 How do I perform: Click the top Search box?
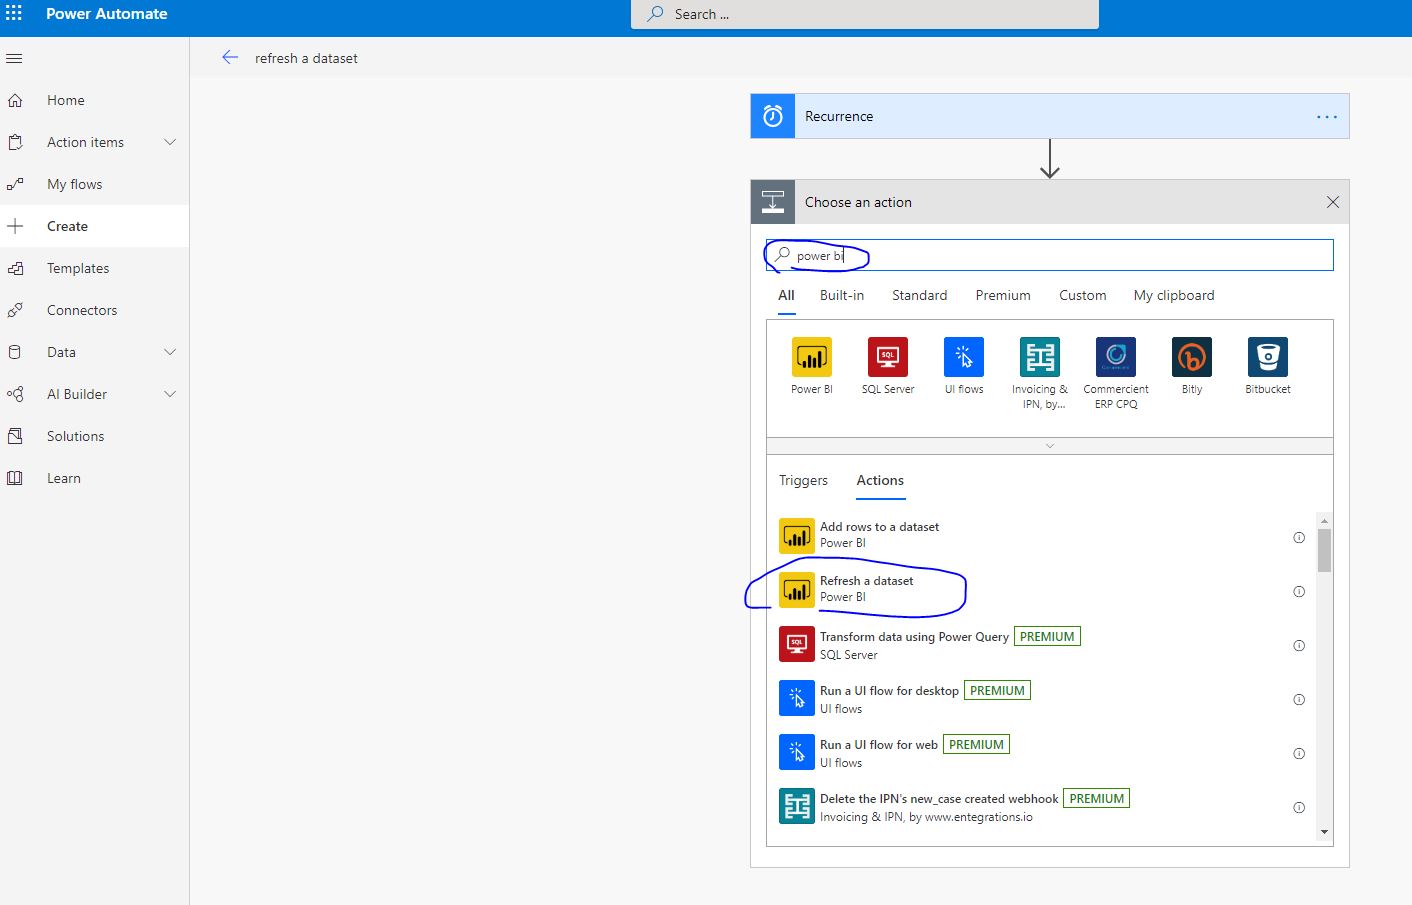865,14
